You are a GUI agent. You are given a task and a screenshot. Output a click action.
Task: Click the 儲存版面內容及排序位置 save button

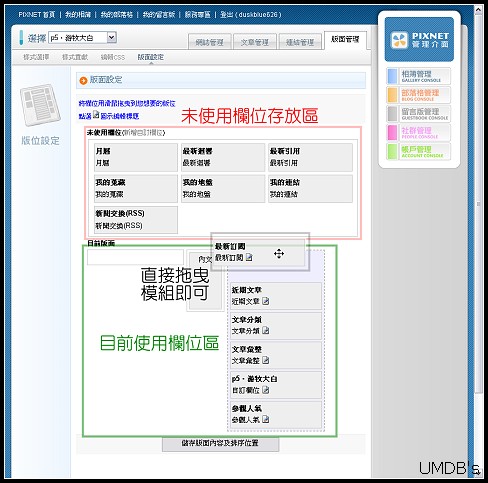click(220, 443)
